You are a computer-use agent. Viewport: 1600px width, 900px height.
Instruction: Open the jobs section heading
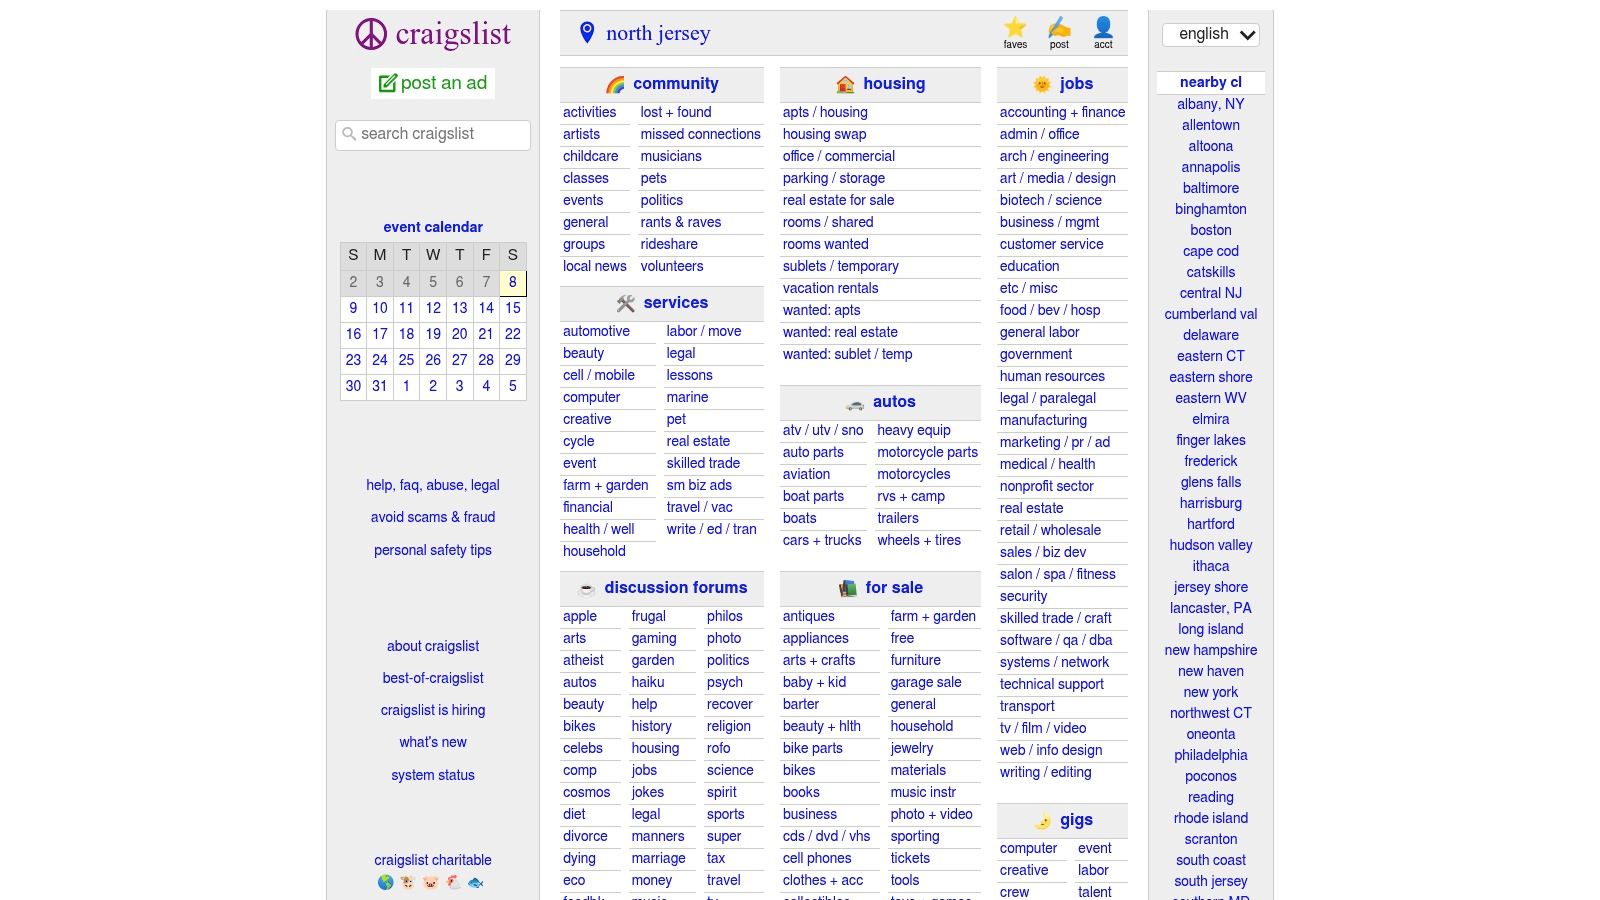pos(1076,84)
